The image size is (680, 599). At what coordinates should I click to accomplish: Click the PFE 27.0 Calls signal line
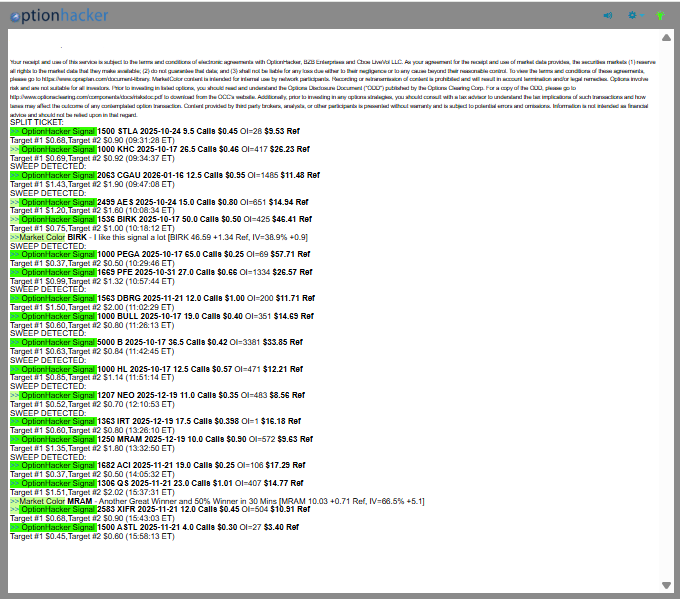pyautogui.click(x=160, y=272)
